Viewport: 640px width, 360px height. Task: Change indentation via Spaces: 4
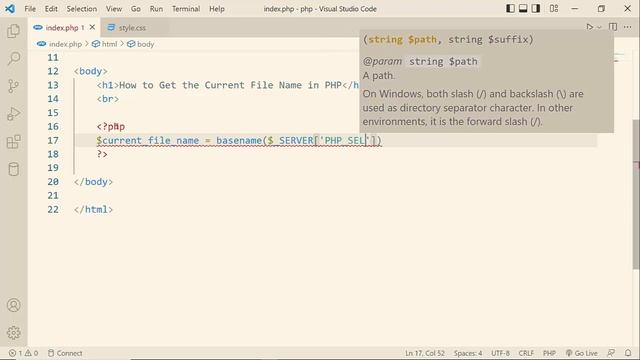coord(468,353)
